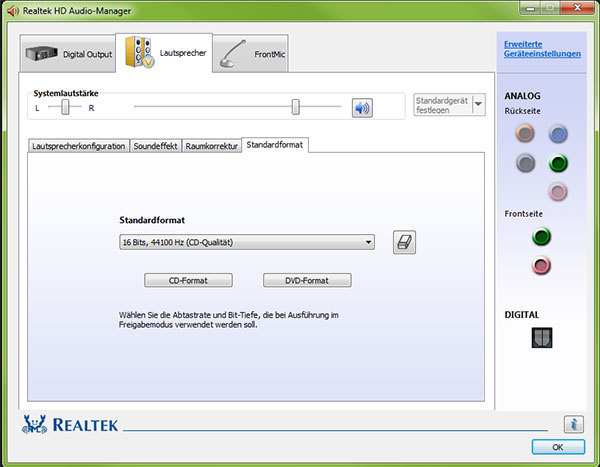Click the eraser reset-to-default format icon
The width and height of the screenshot is (600, 467).
click(x=404, y=242)
